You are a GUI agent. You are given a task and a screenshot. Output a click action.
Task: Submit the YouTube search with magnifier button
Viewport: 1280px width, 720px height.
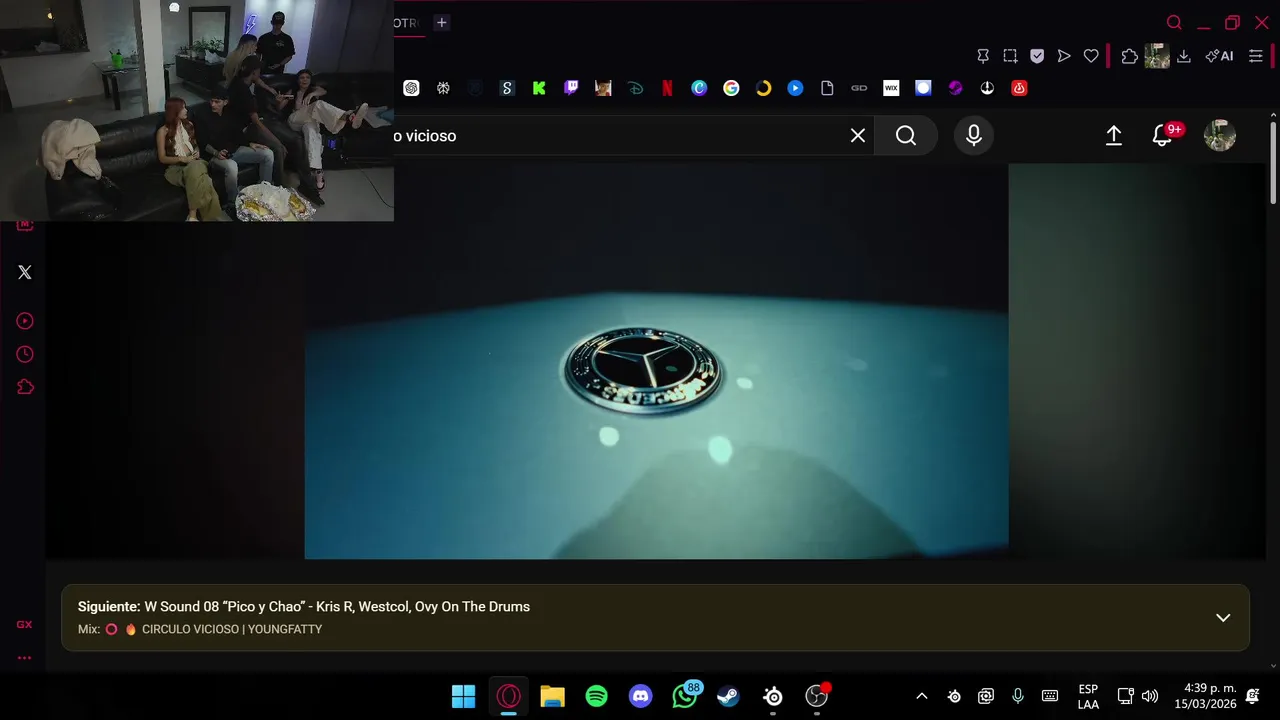point(906,135)
